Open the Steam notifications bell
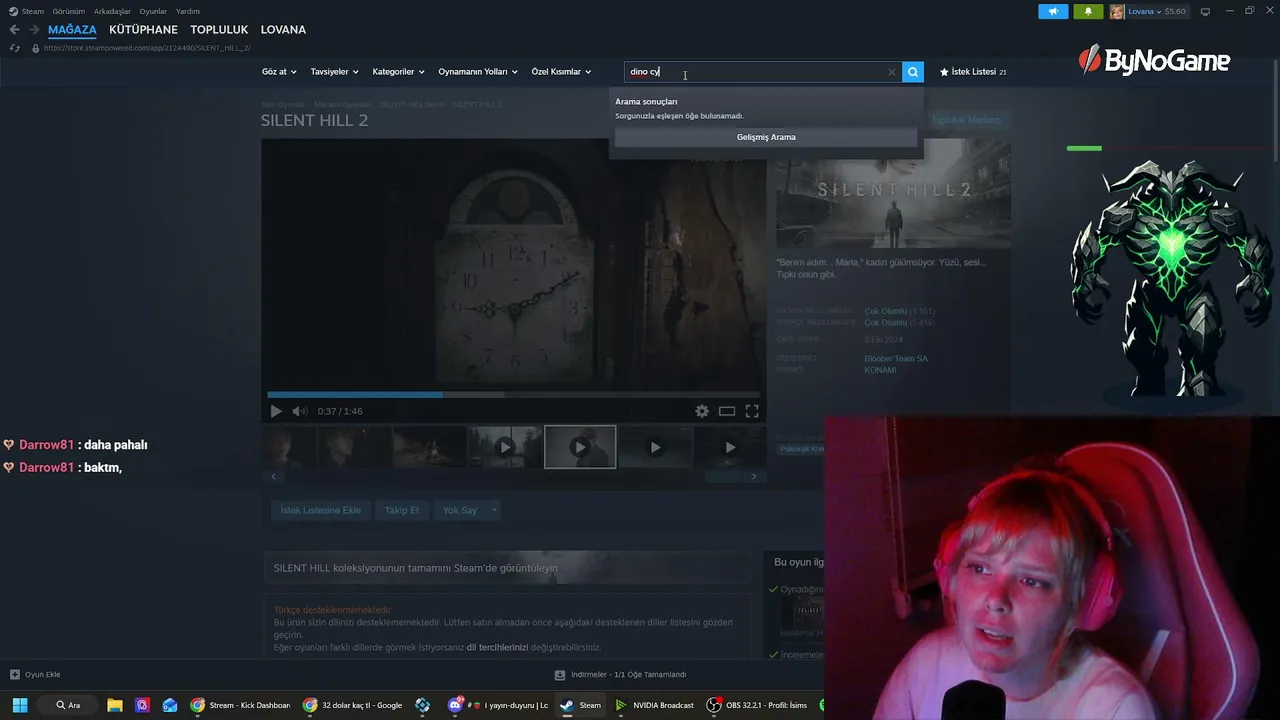Screen dimensions: 1280x720 [1088, 11]
